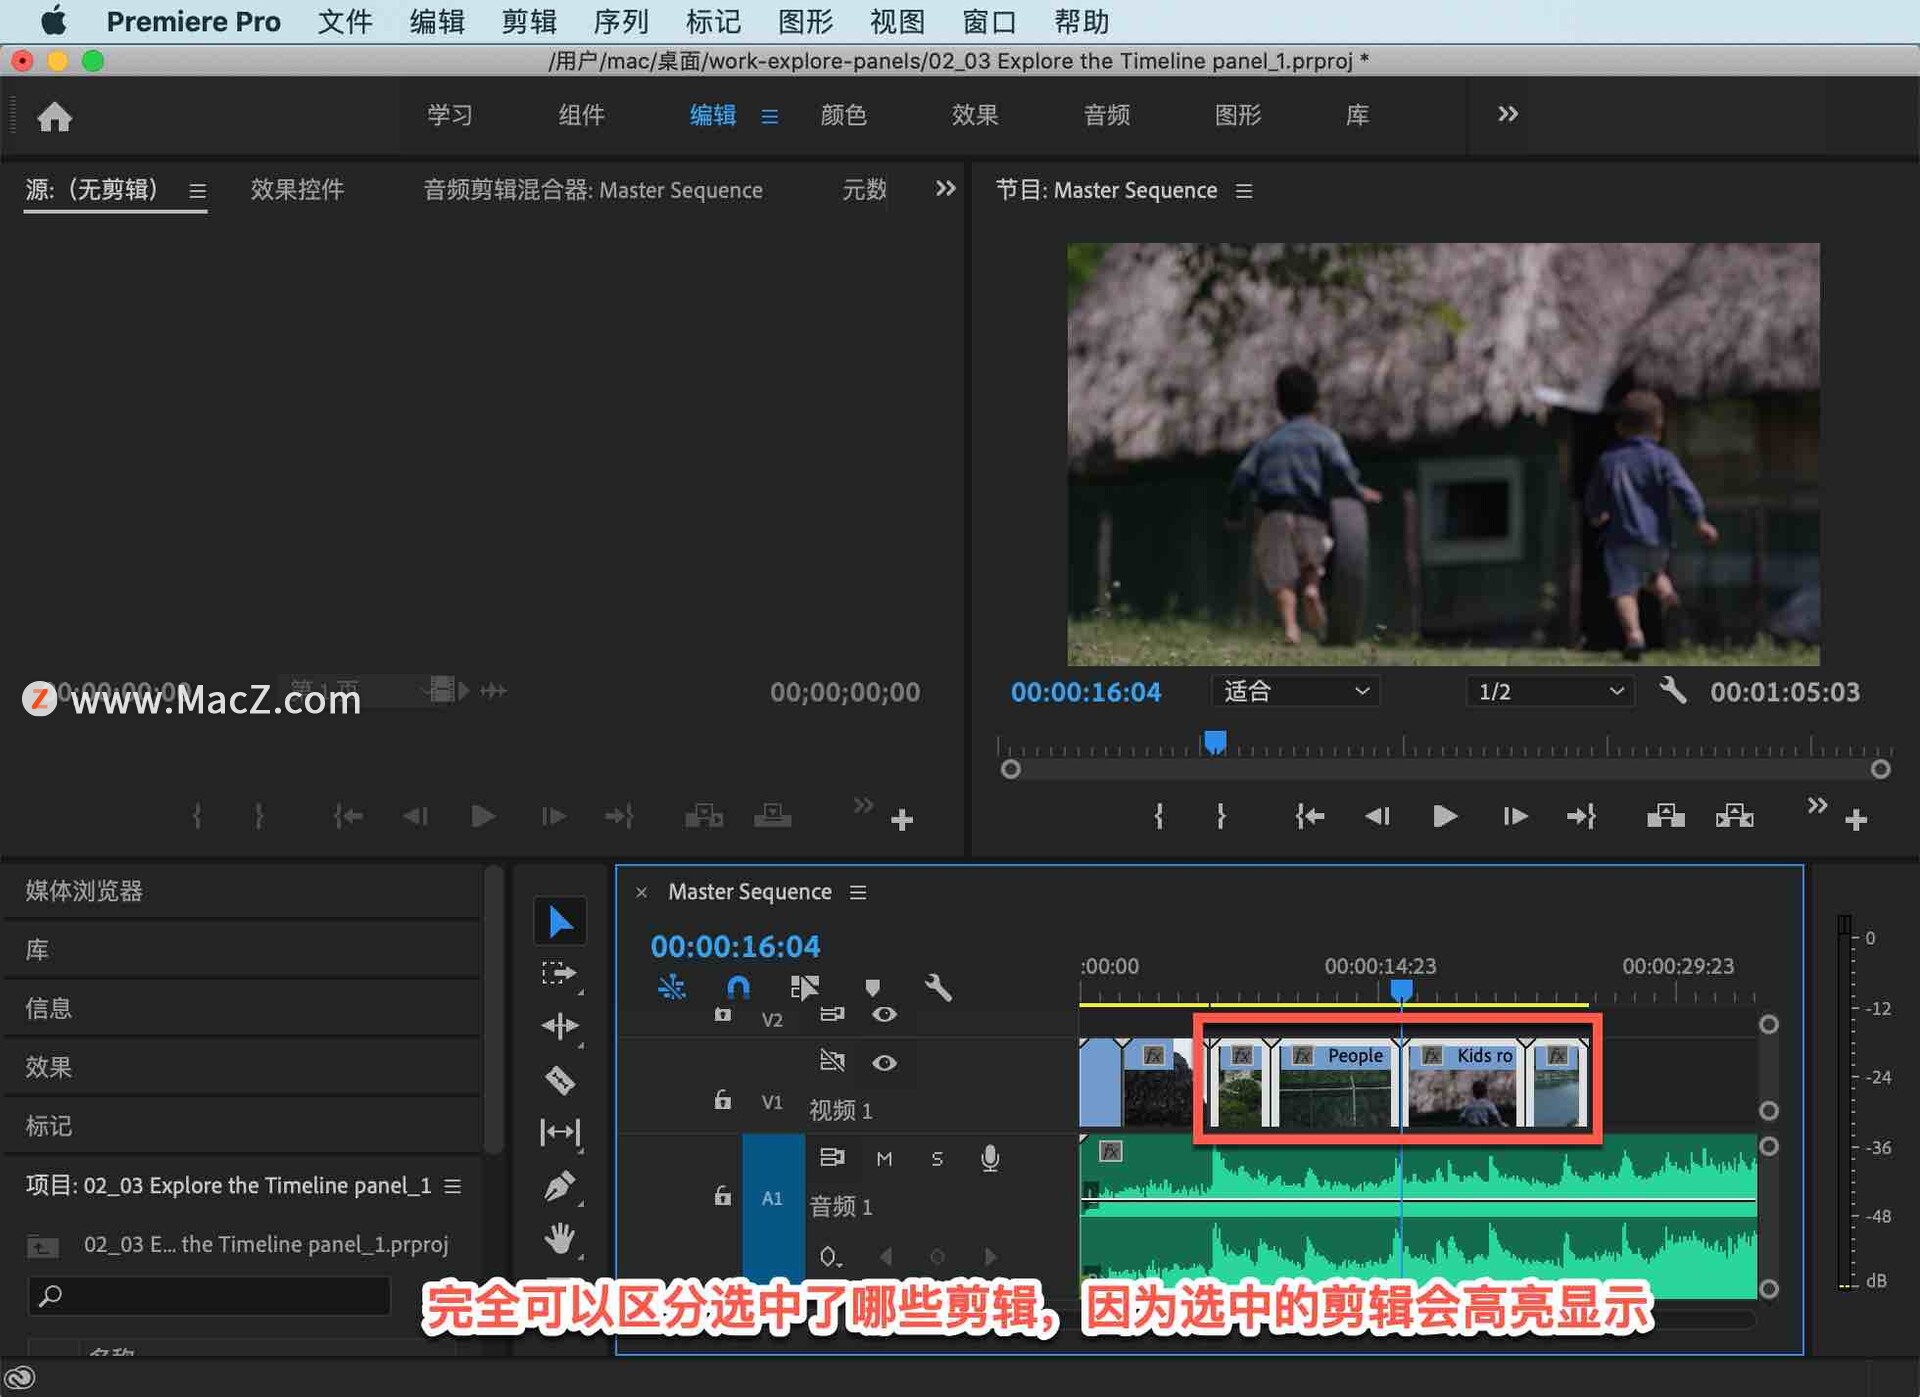Click the Home icon
Viewport: 1920px width, 1397px height.
tap(55, 117)
